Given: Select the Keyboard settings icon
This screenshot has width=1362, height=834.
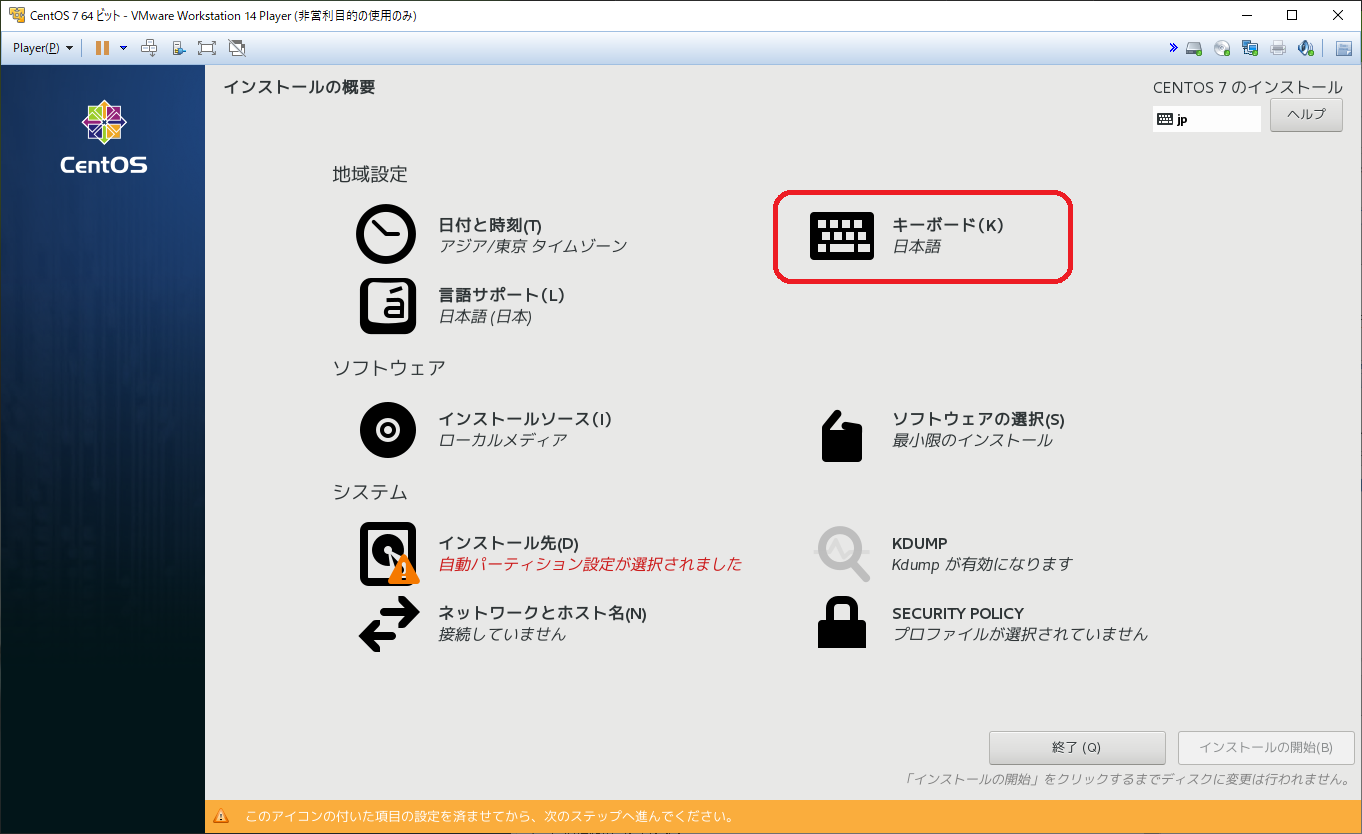Looking at the screenshot, I should (x=842, y=236).
